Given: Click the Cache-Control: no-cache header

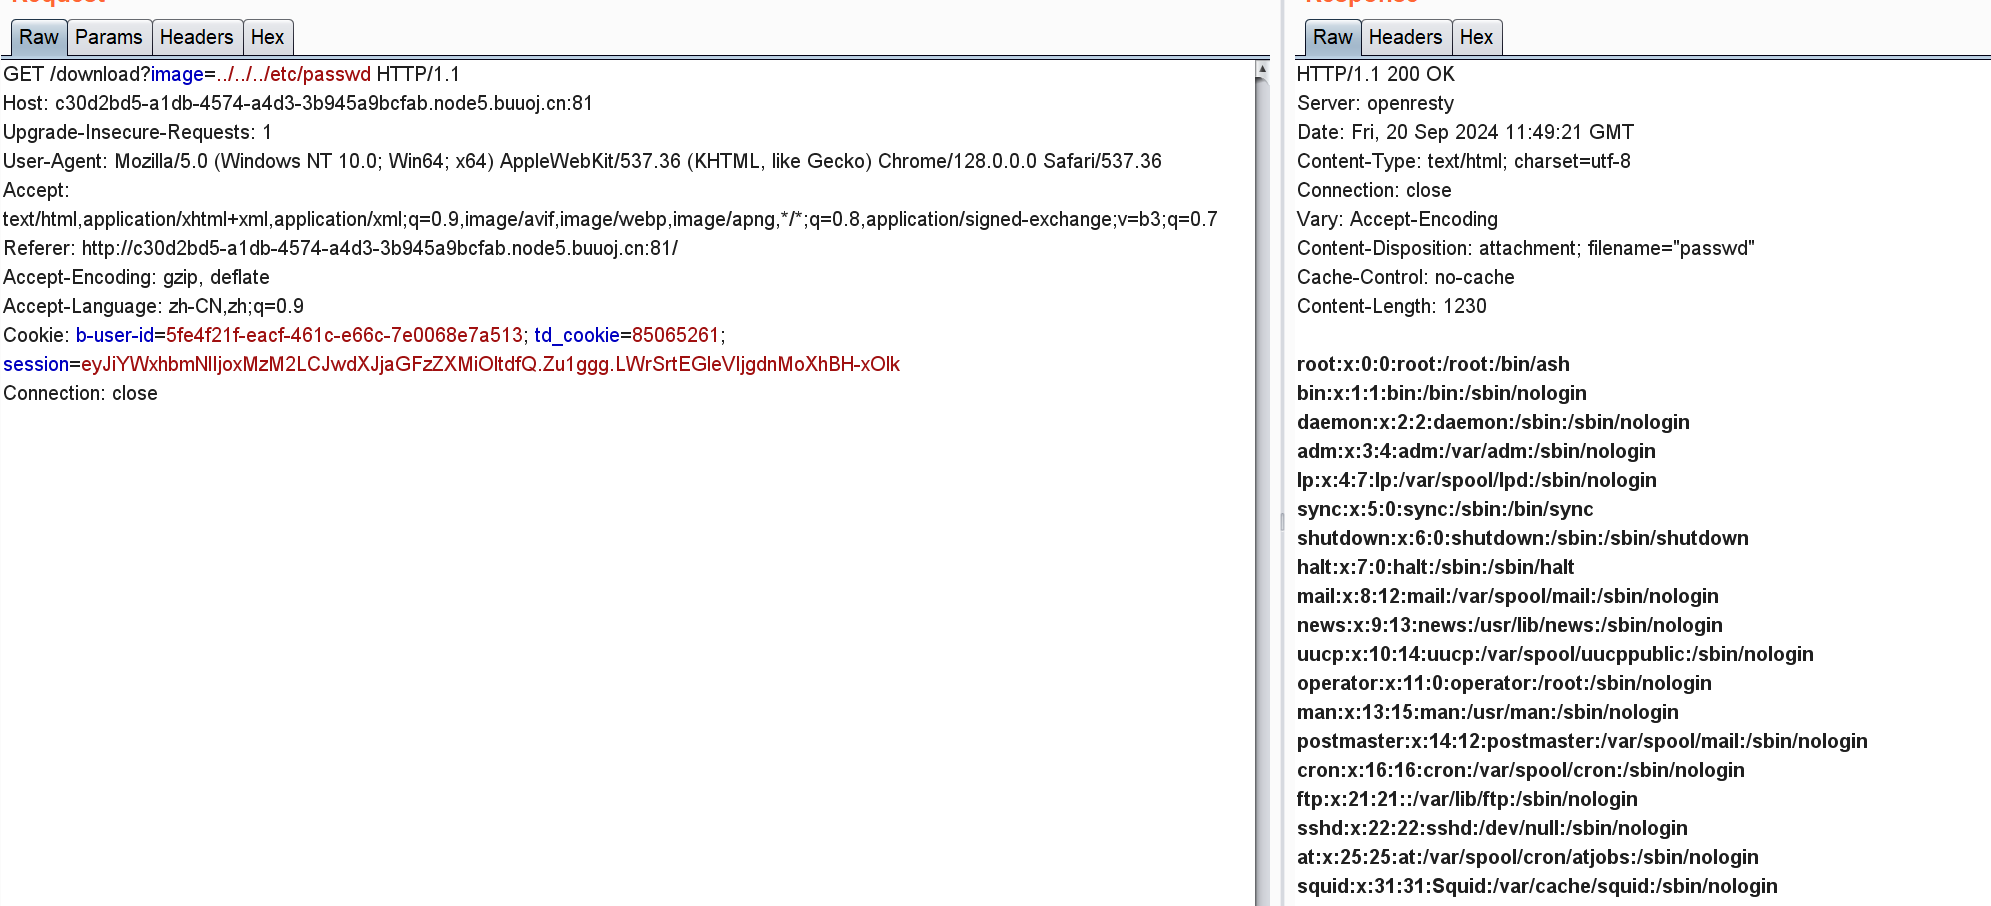Looking at the screenshot, I should coord(1405,277).
